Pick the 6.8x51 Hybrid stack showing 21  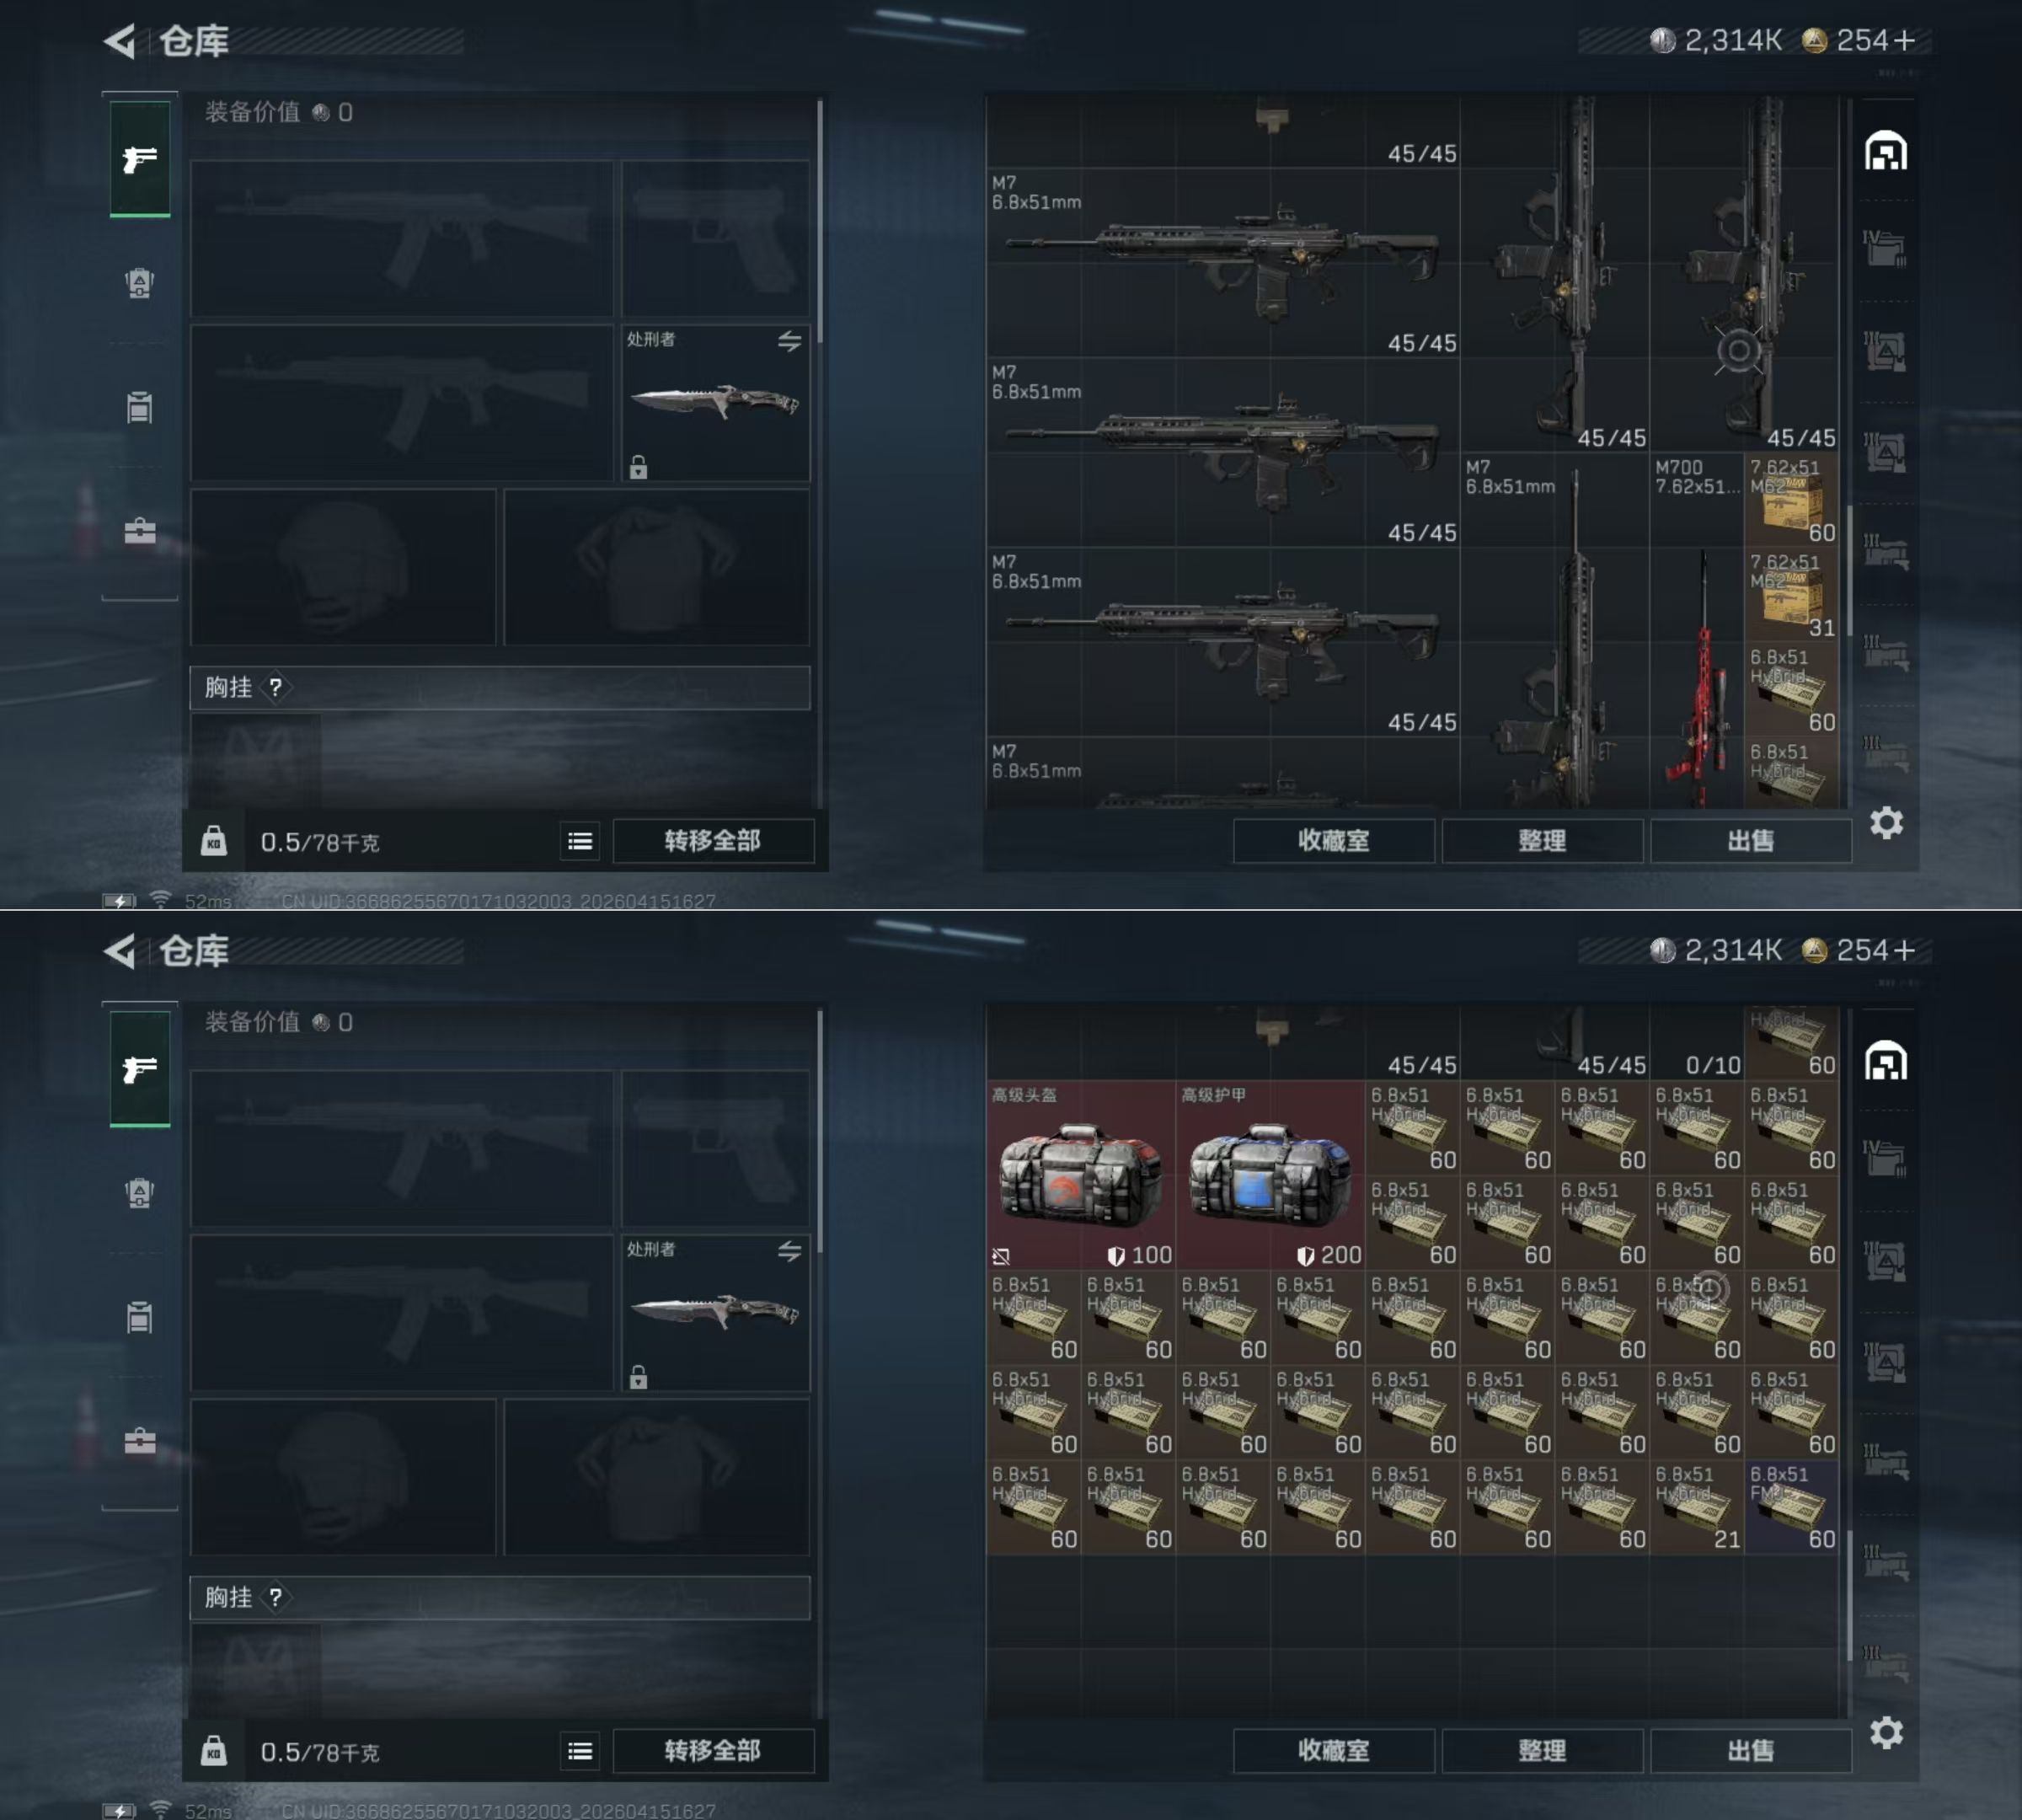point(1697,1507)
